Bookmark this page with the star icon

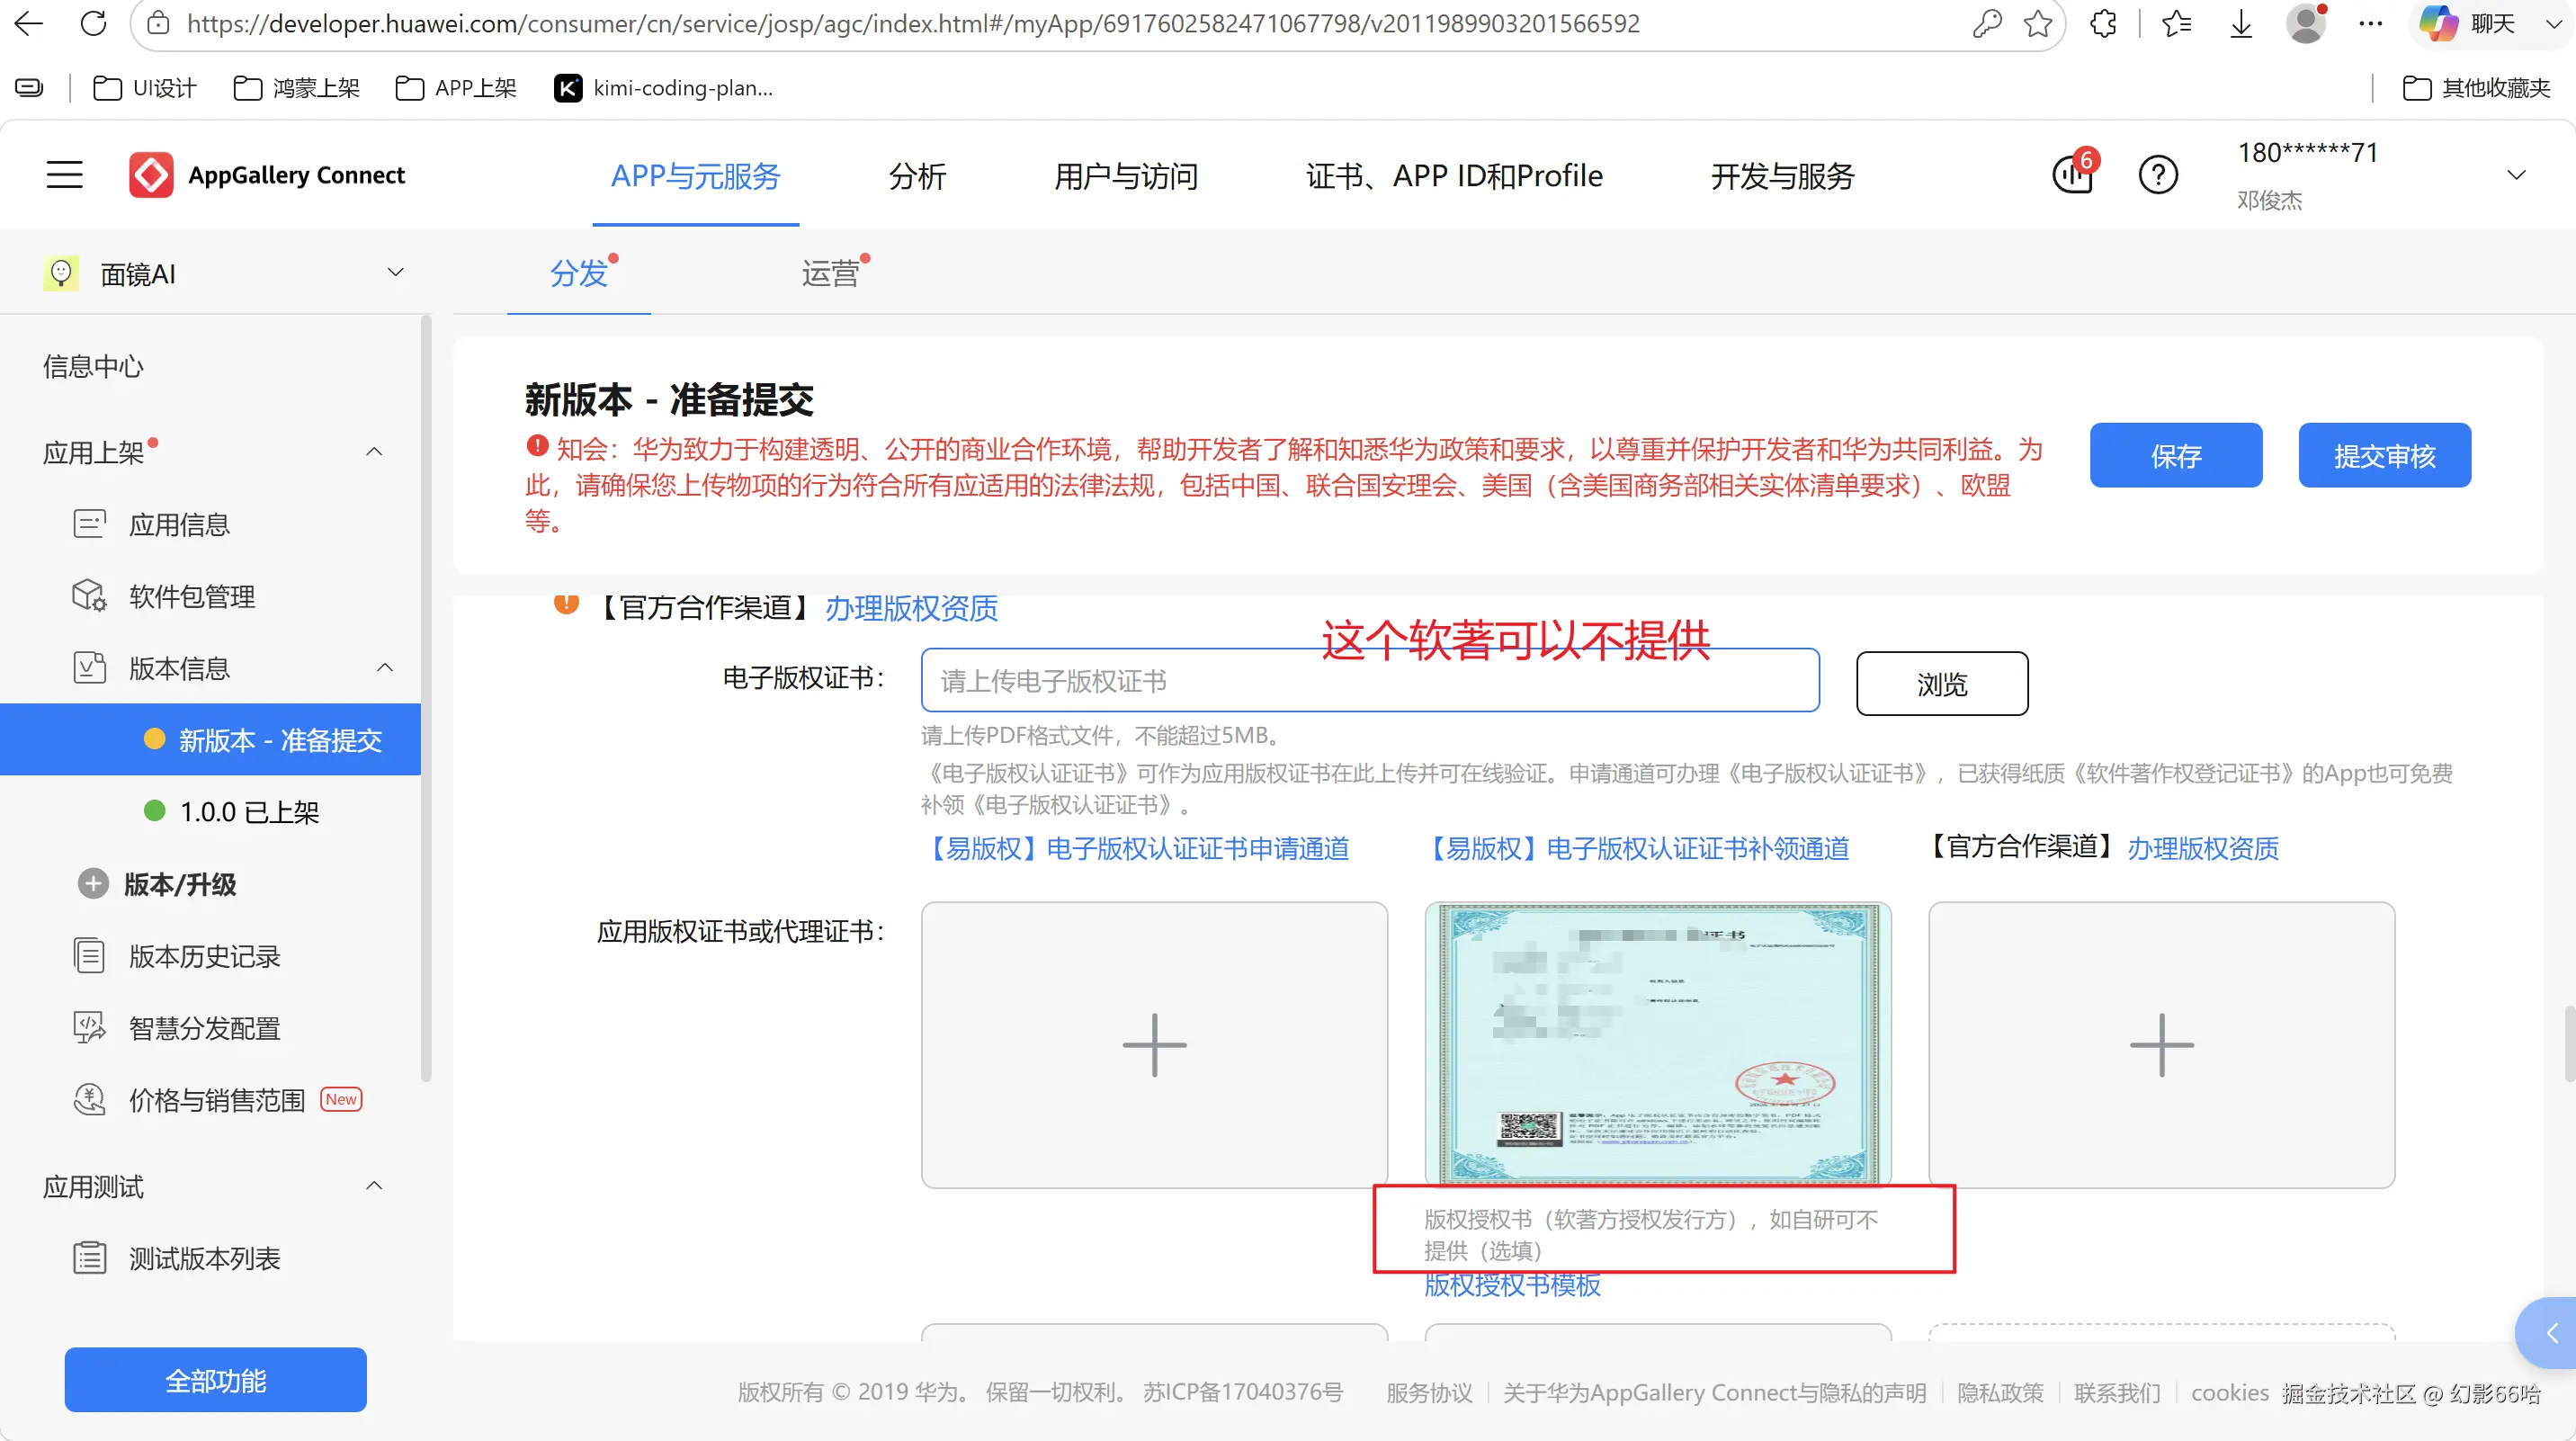point(2037,23)
